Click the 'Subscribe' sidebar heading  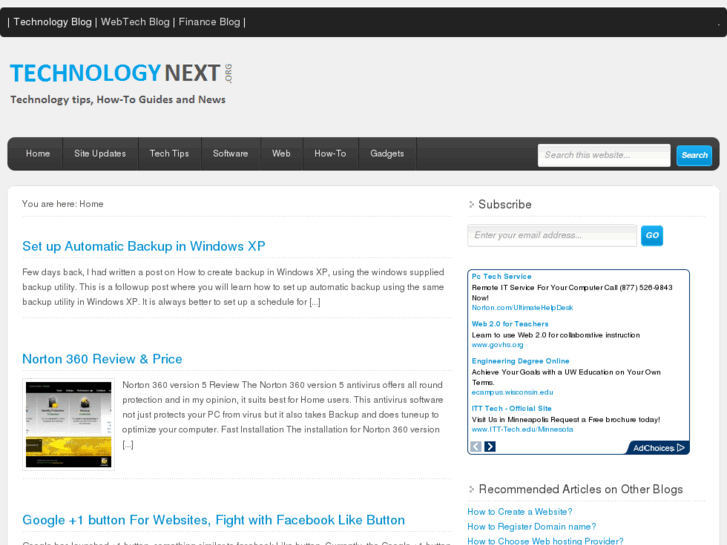tap(505, 205)
